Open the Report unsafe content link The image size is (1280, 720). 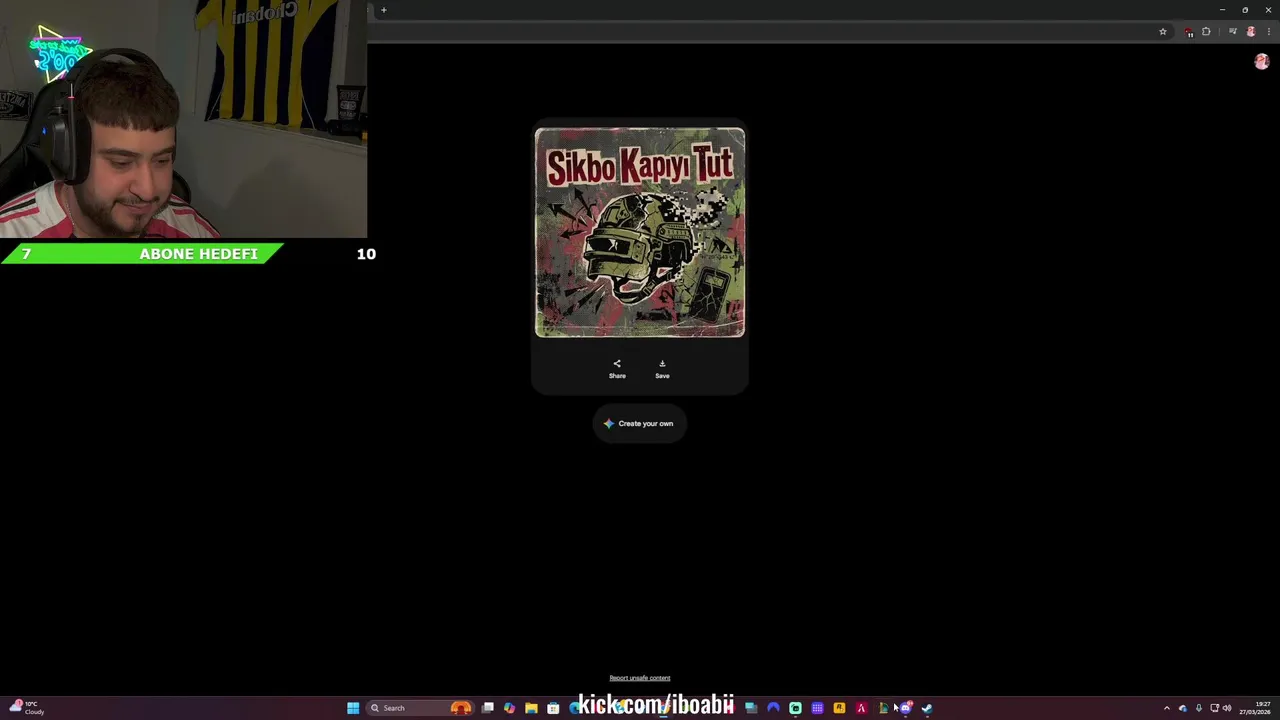[x=640, y=678]
